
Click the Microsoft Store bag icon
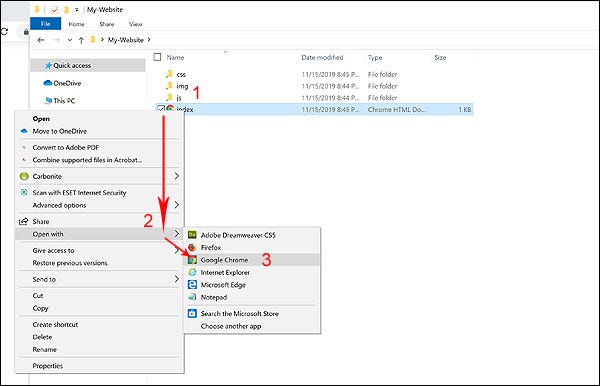(x=192, y=314)
